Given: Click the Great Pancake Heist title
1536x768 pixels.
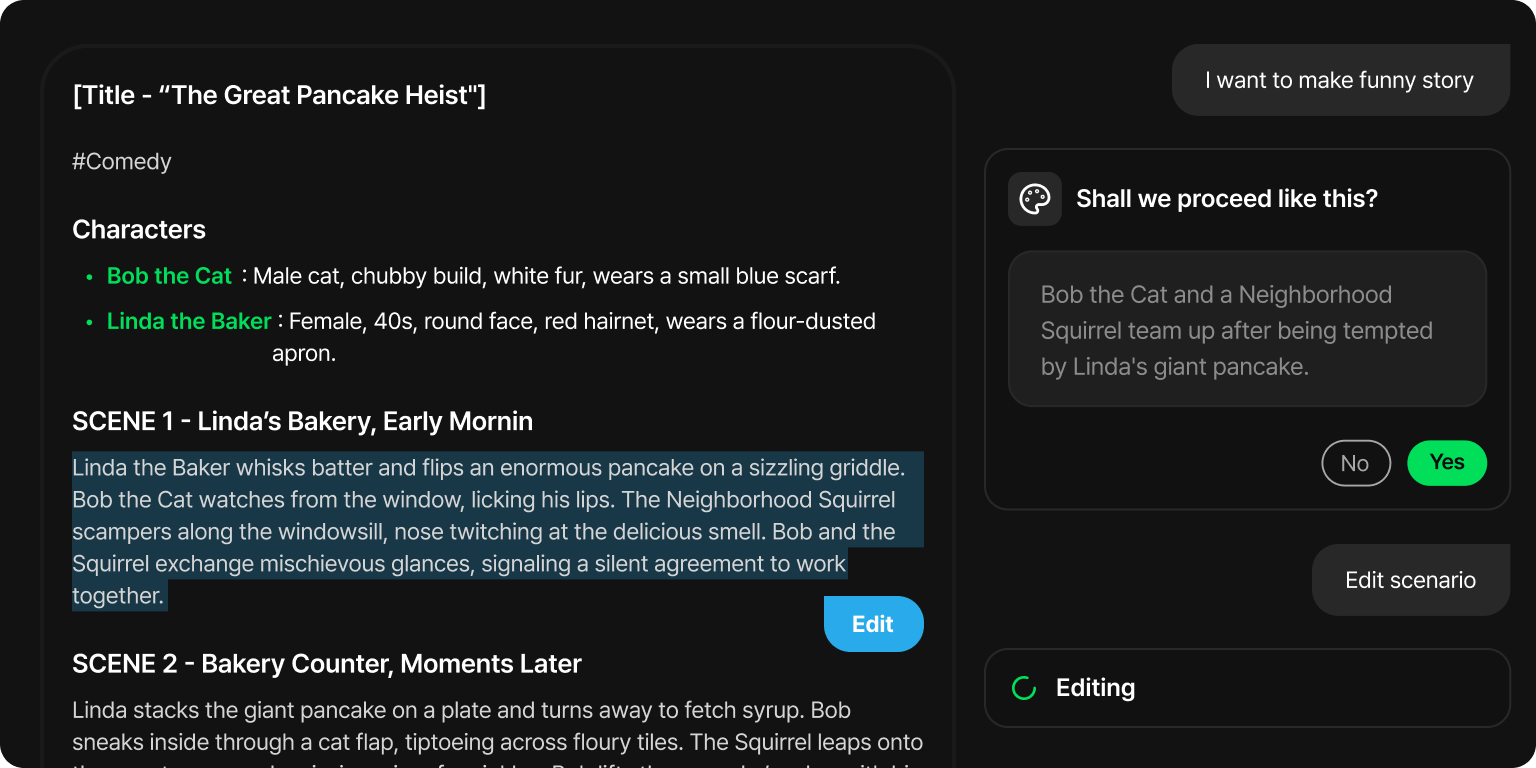Looking at the screenshot, I should (x=279, y=96).
